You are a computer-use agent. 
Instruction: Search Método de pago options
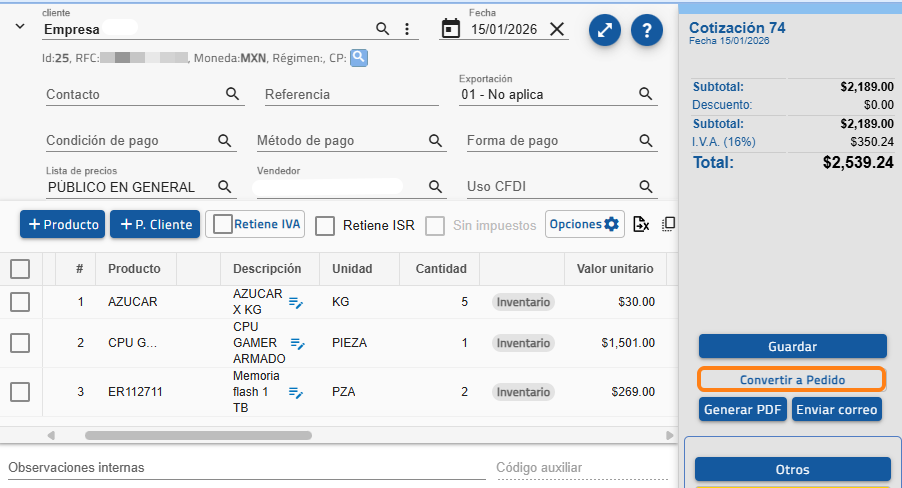(435, 140)
